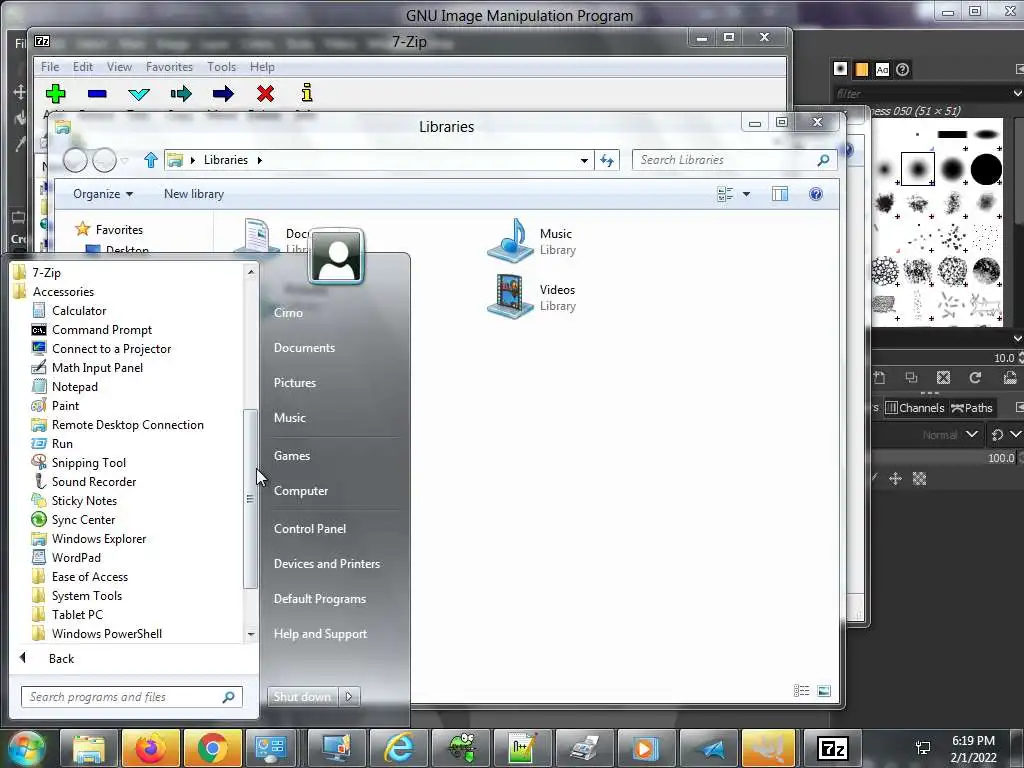Click 7-Zip icon on the taskbar

click(833, 748)
